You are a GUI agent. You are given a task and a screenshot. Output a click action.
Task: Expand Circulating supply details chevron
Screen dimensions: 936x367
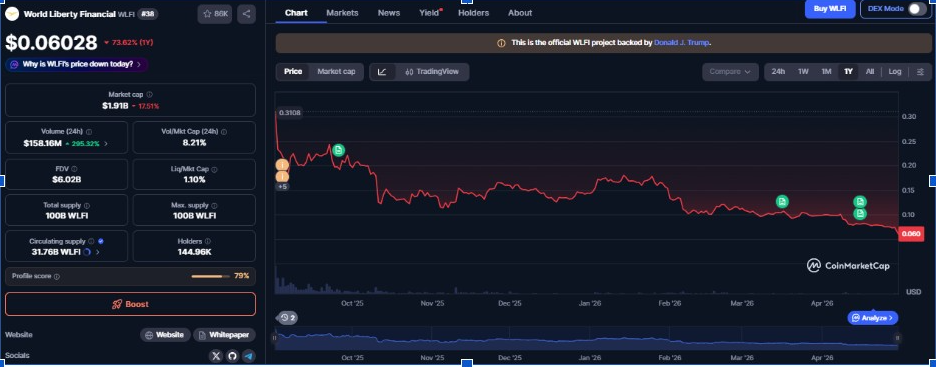[x=98, y=252]
